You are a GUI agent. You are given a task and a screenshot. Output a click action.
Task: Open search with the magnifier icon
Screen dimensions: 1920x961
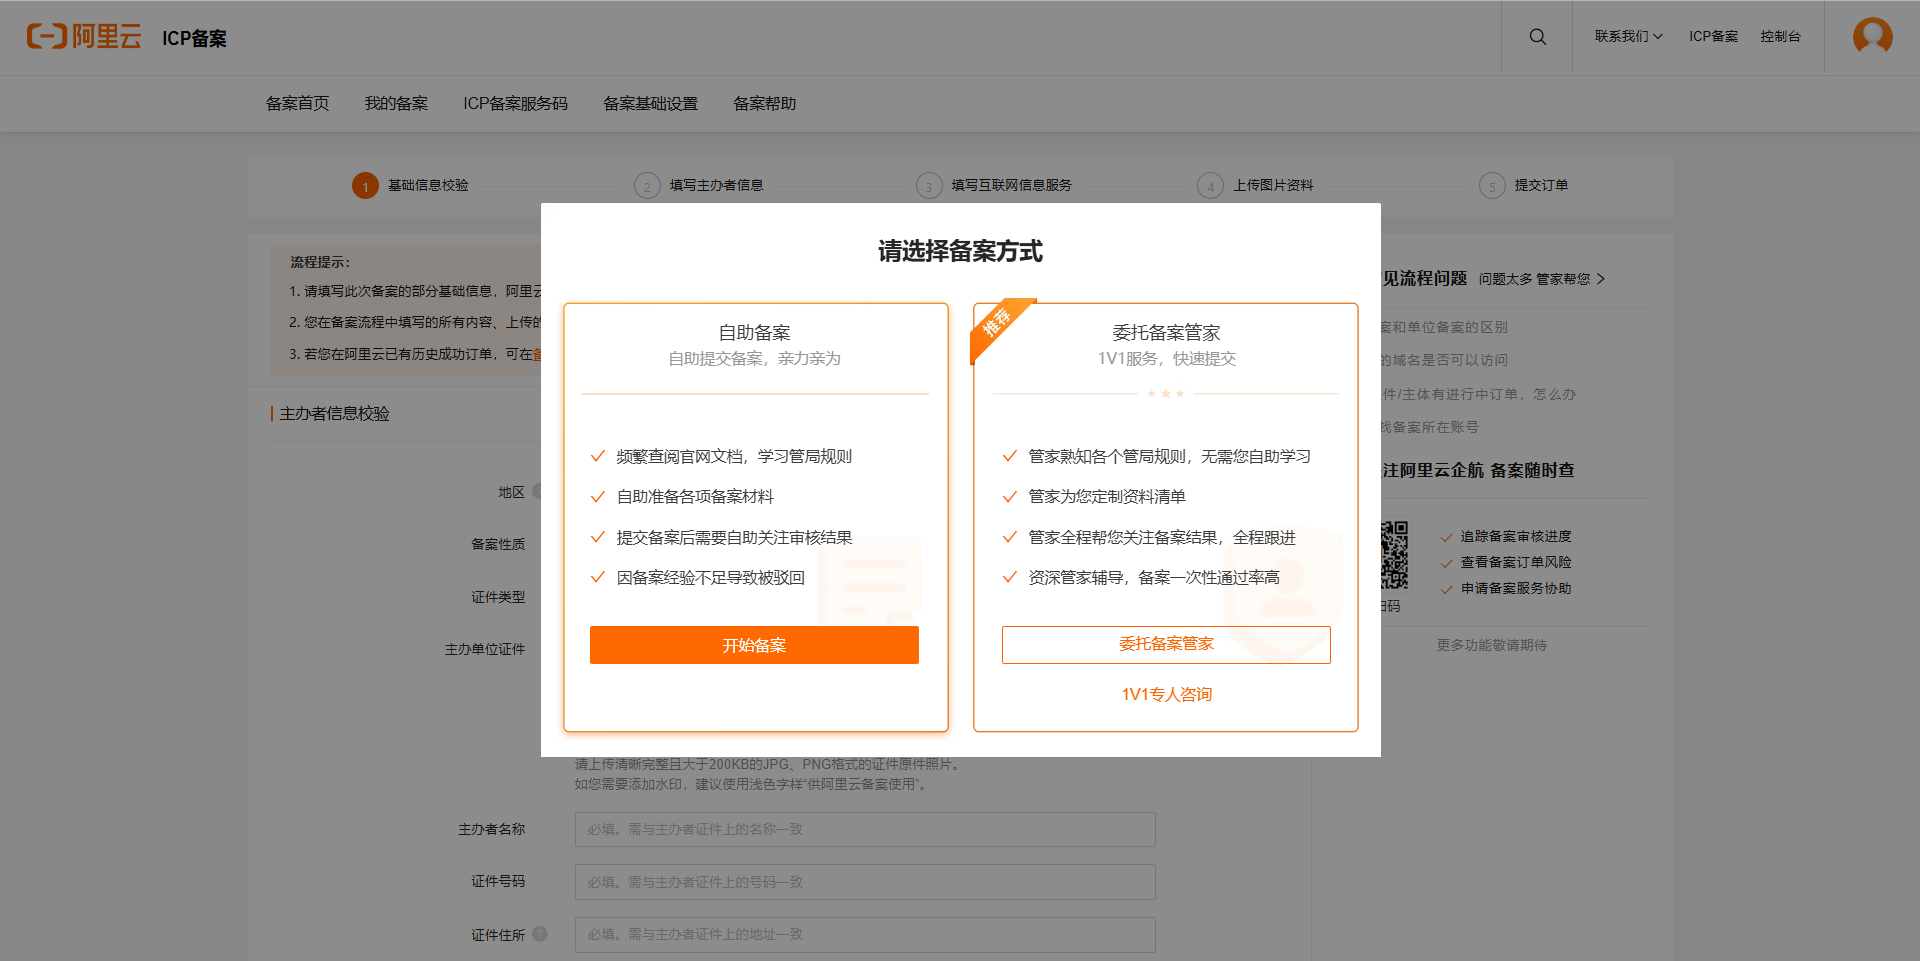click(1537, 36)
